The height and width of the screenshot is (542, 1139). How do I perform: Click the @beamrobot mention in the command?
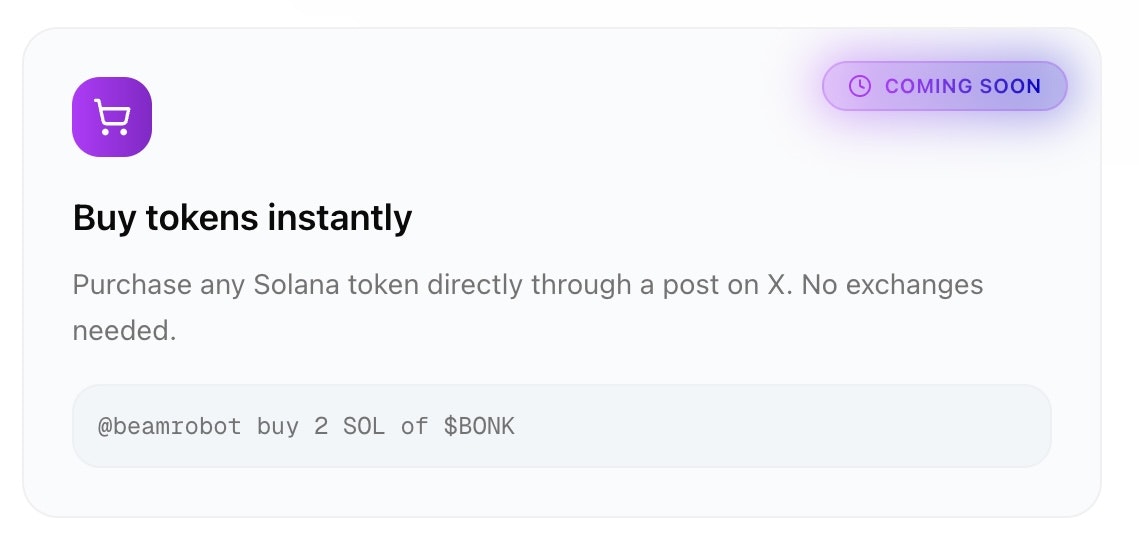pos(169,427)
